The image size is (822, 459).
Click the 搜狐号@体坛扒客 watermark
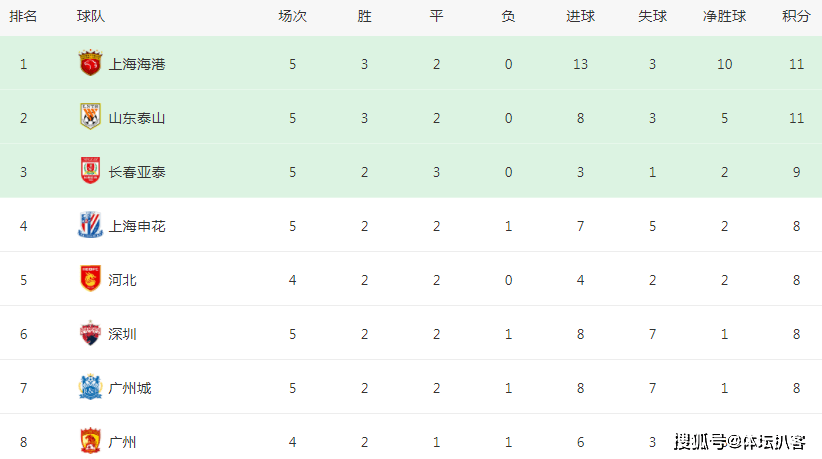(x=740, y=442)
